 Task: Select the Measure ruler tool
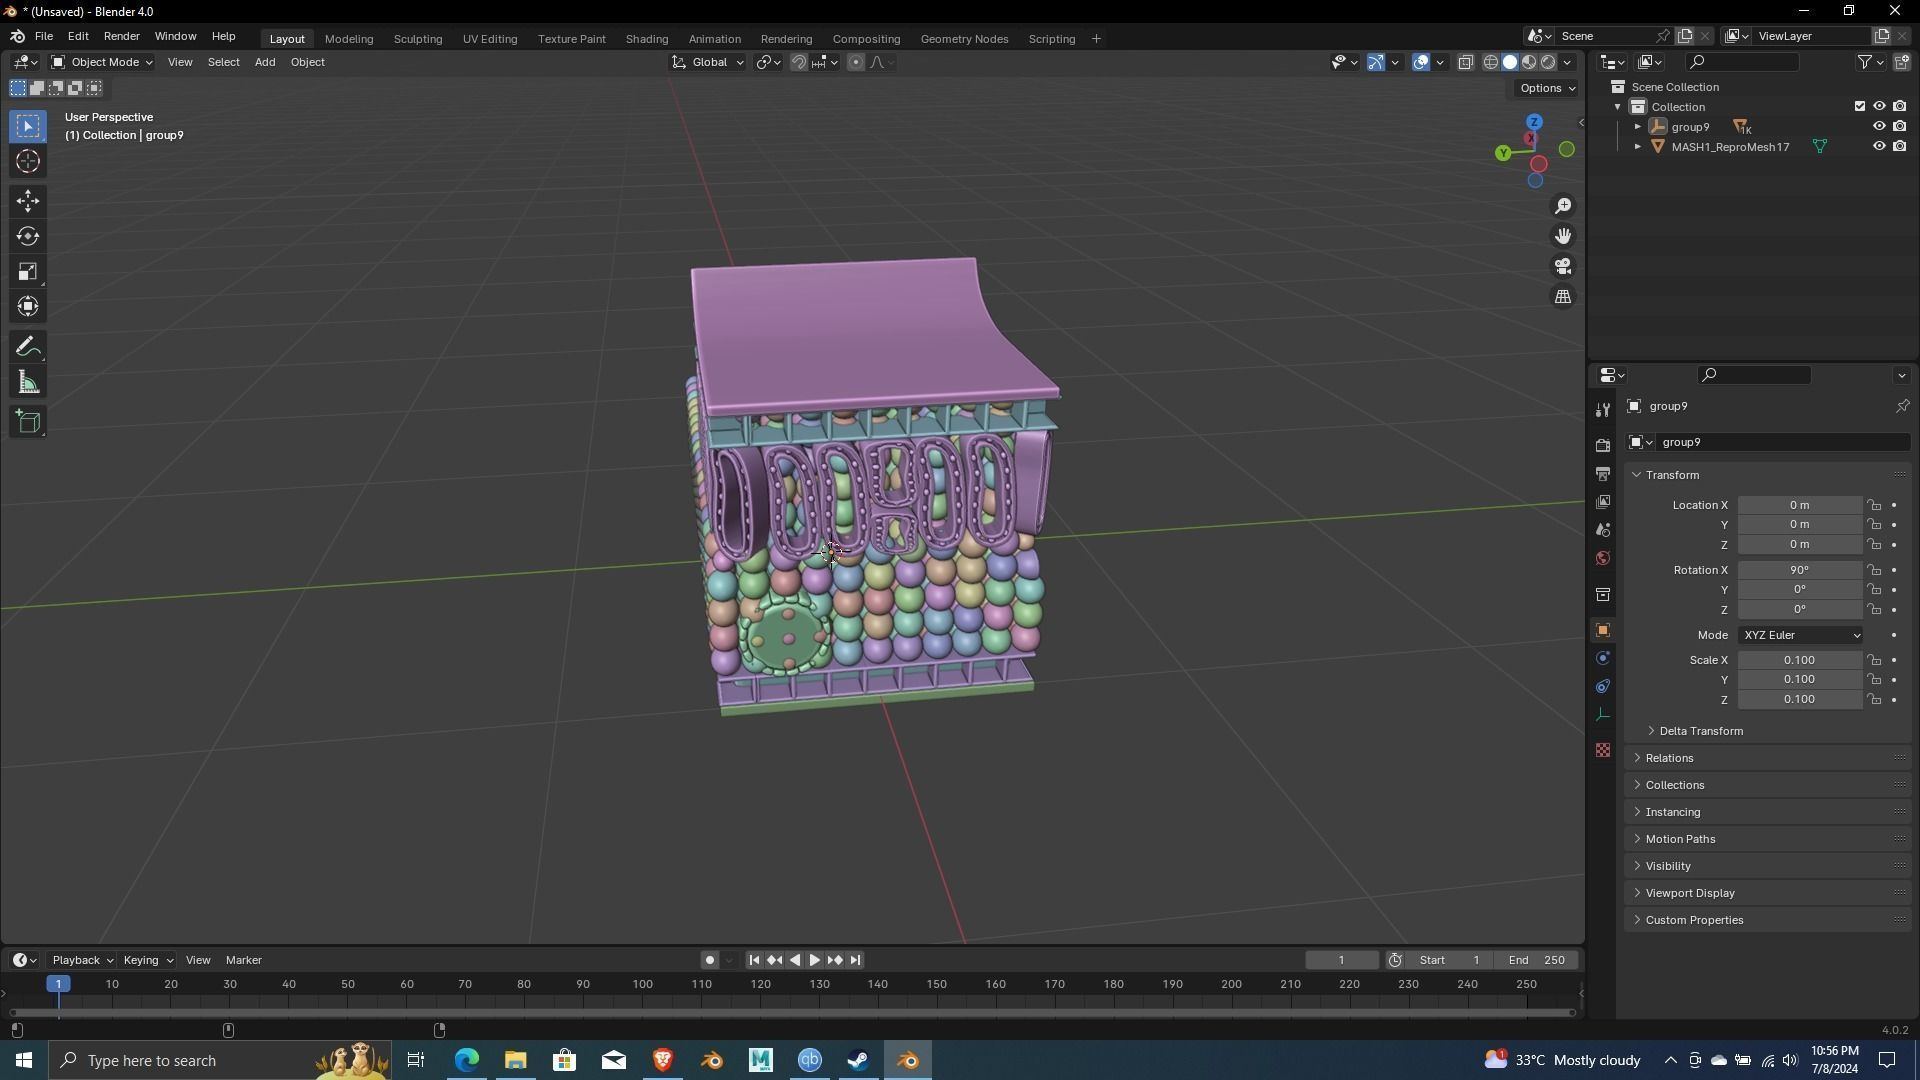pyautogui.click(x=28, y=383)
